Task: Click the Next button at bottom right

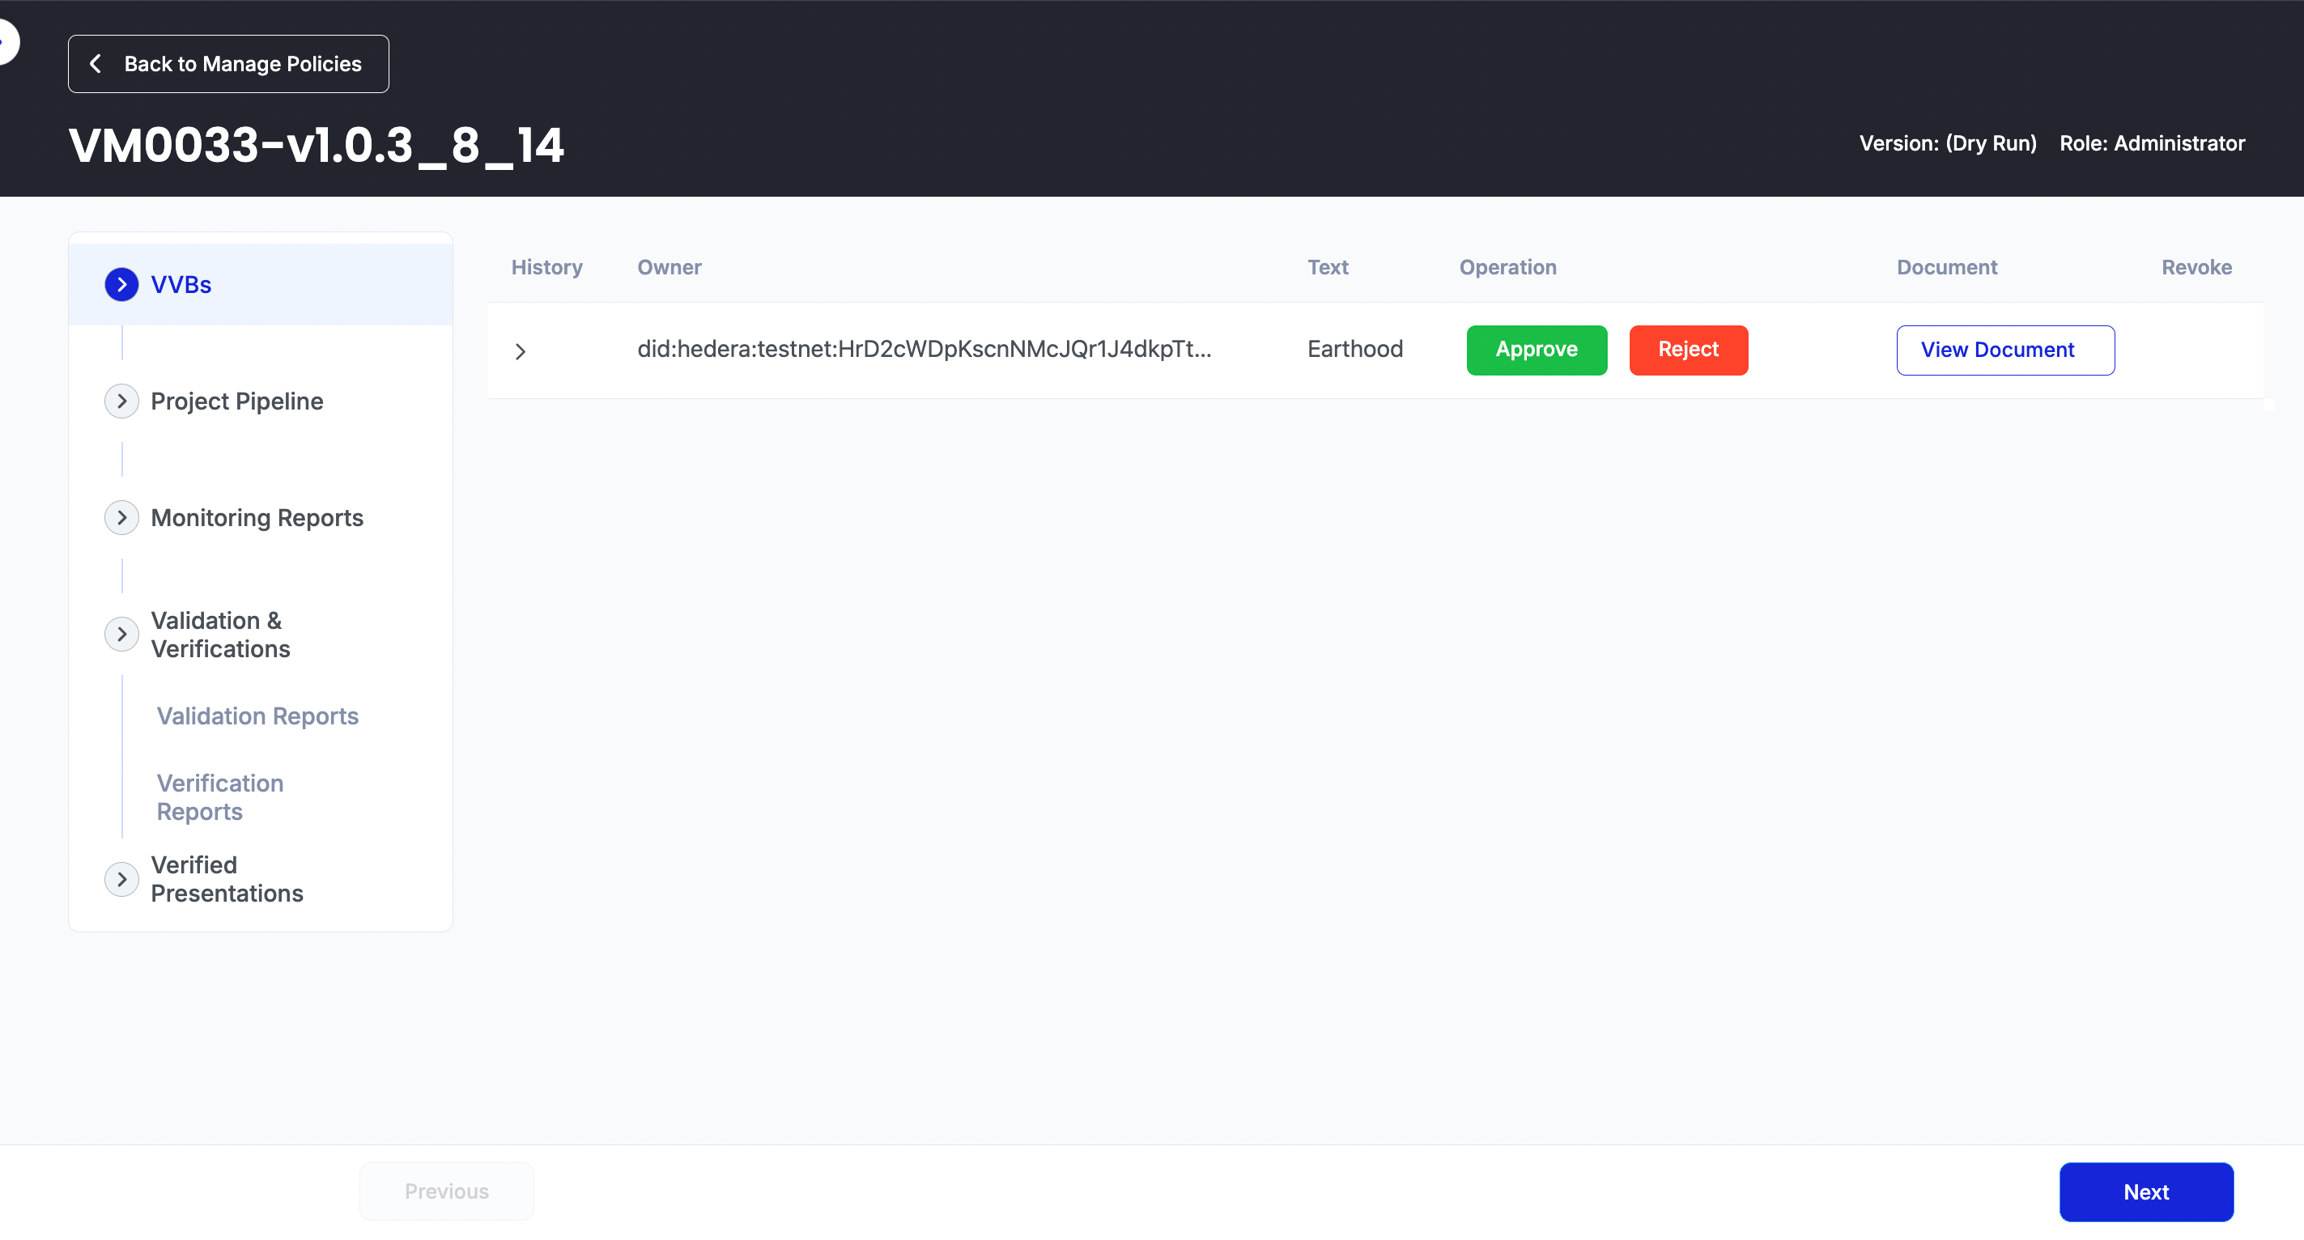Action: tap(2146, 1192)
